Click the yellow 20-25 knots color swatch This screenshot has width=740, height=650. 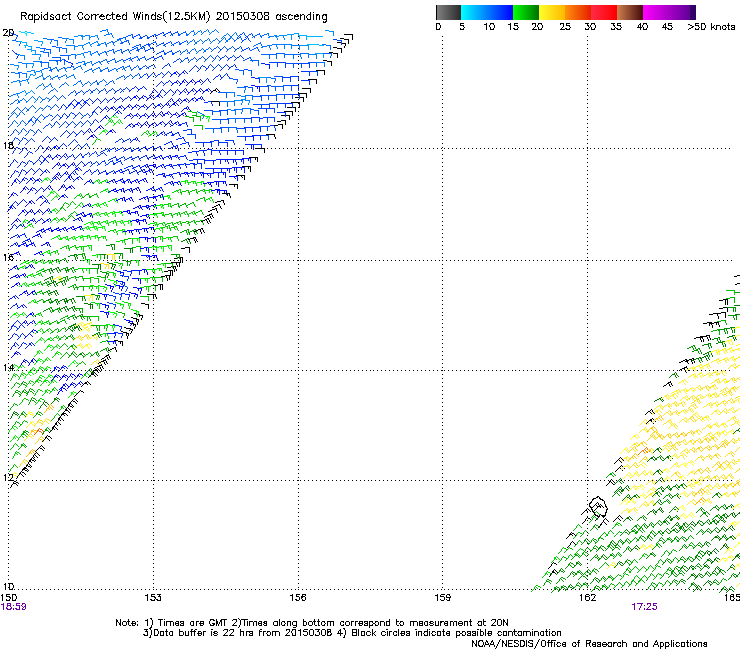552,12
